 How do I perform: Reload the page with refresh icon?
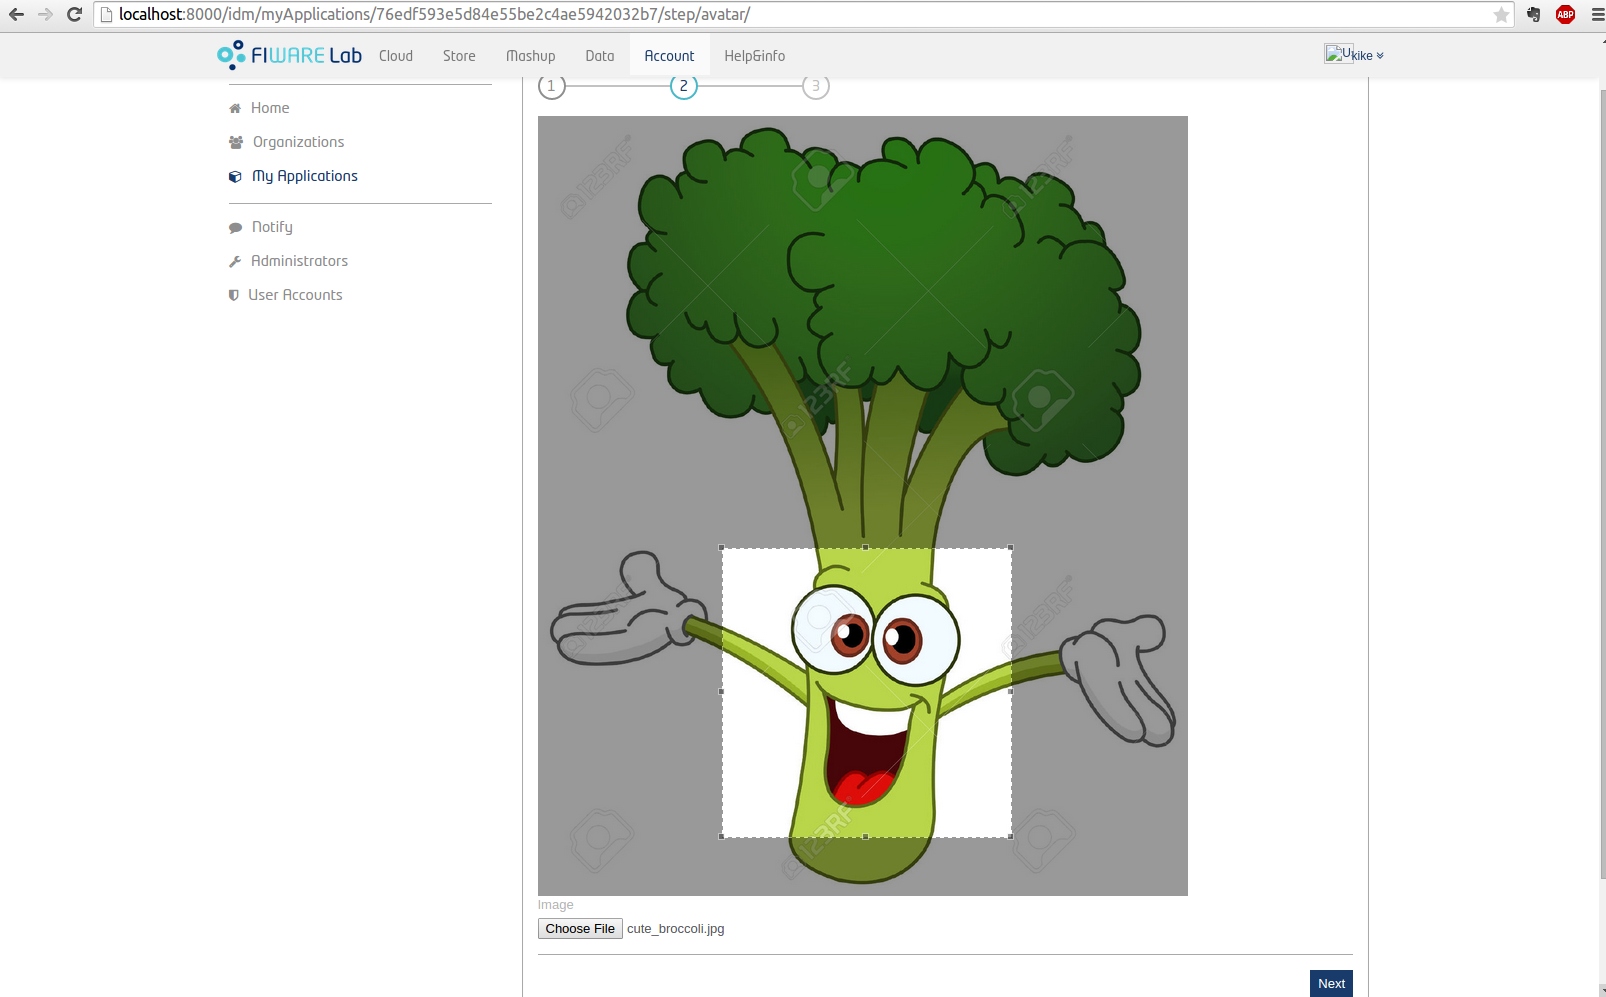[74, 14]
